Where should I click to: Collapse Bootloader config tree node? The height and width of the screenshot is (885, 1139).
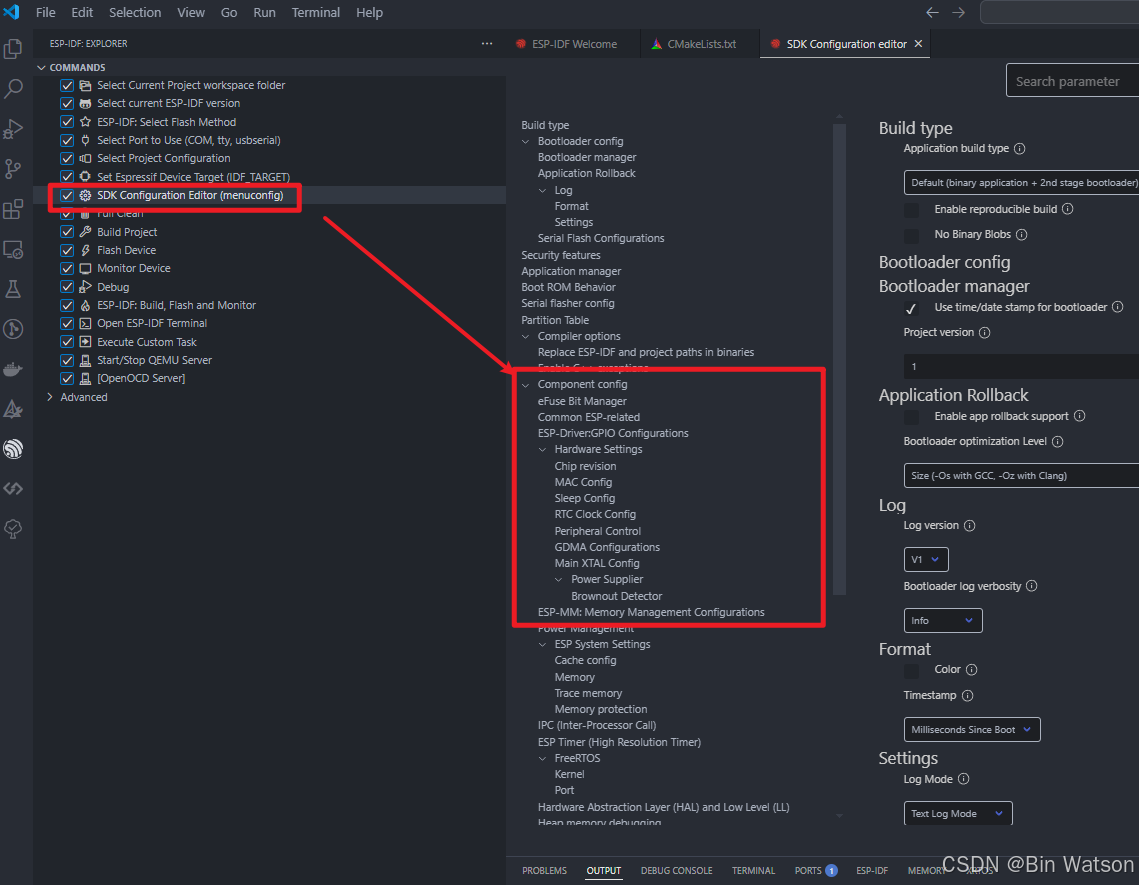(526, 142)
